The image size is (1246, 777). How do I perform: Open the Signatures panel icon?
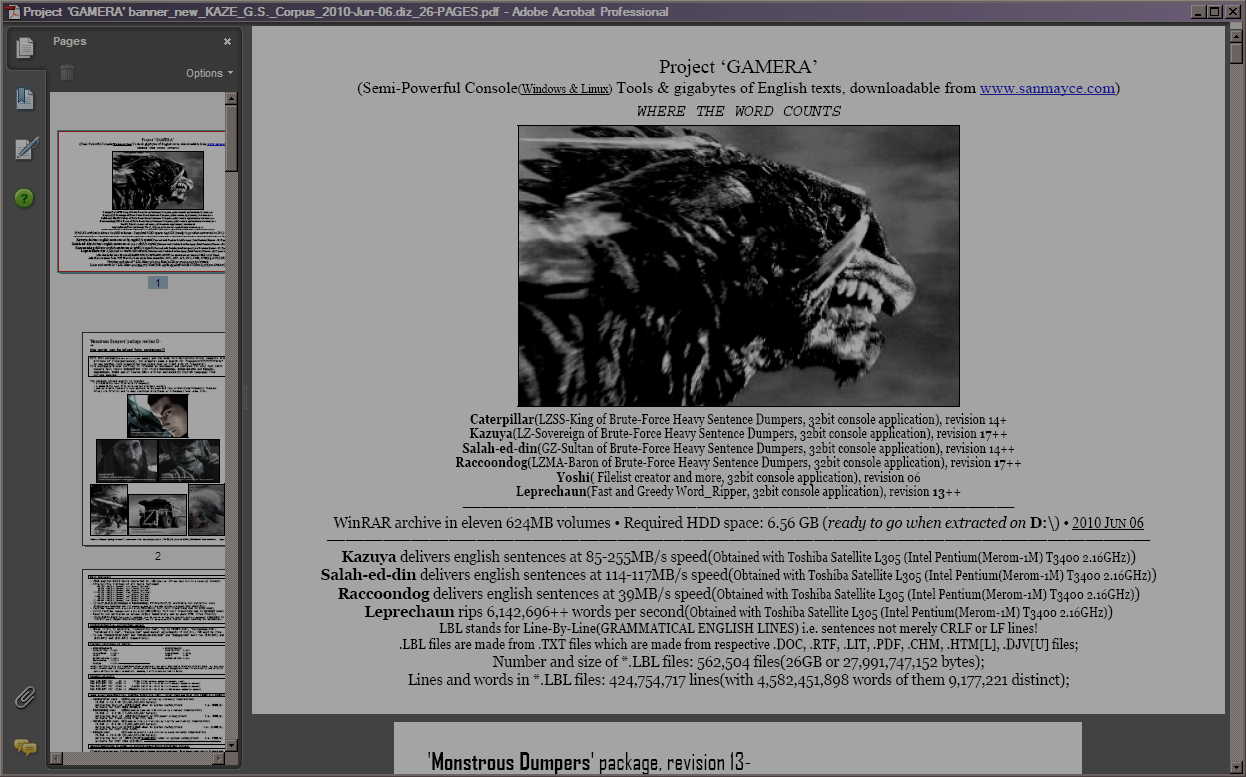25,149
